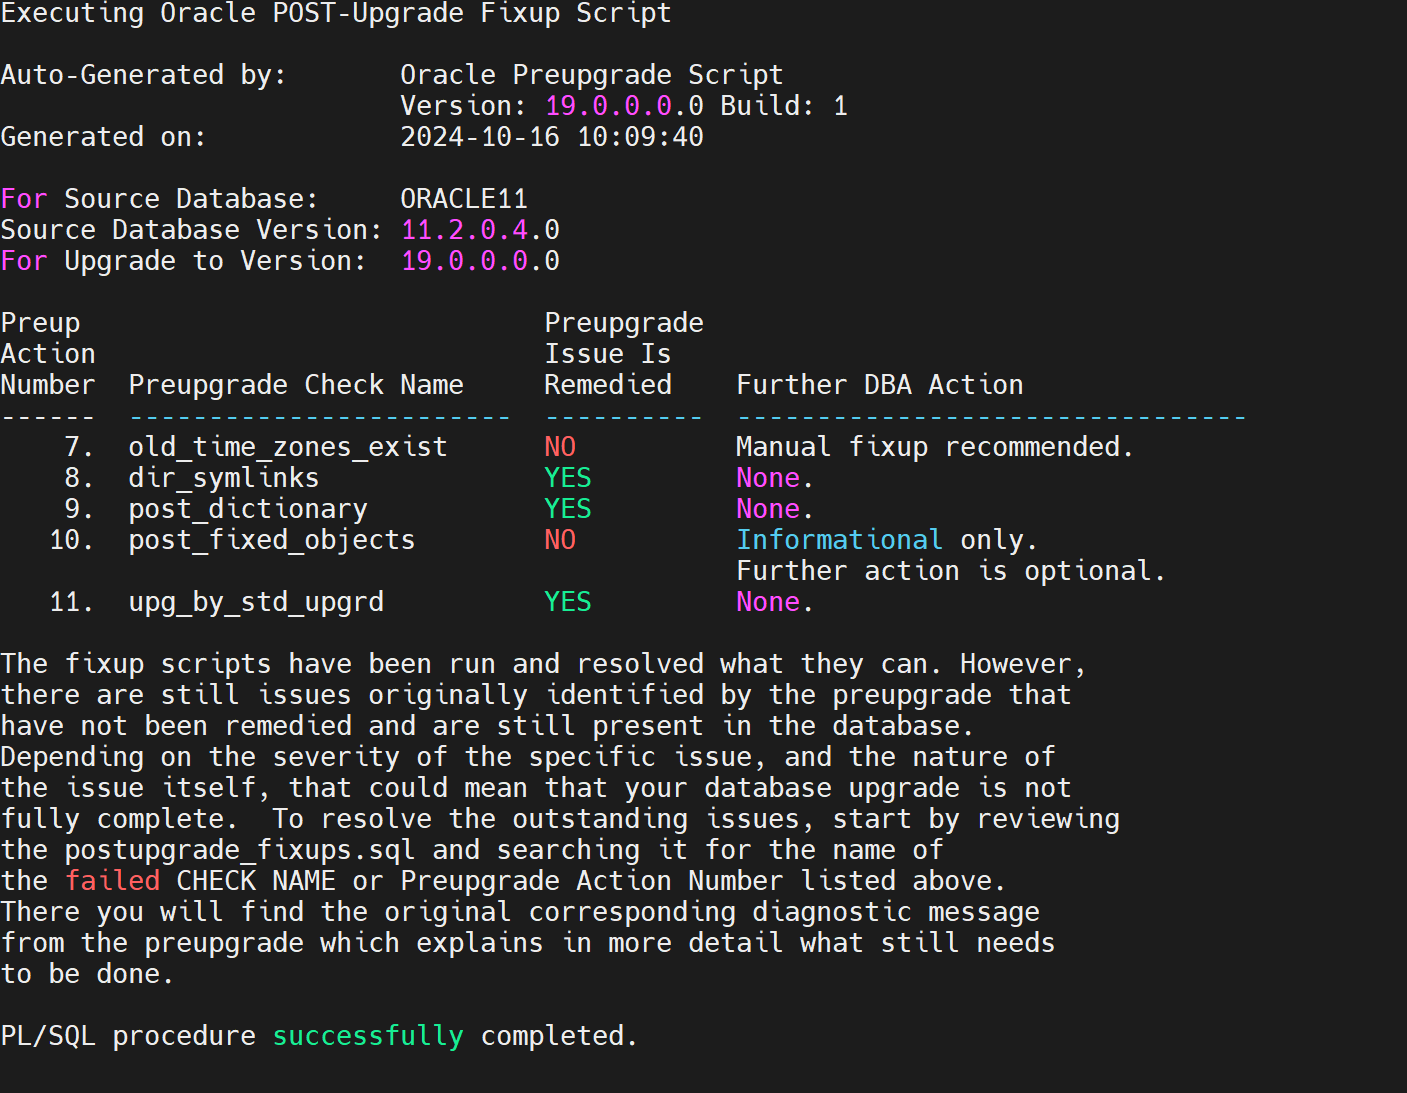
Task: Click the 'post_fixed_objects' check name
Action: click(x=272, y=540)
